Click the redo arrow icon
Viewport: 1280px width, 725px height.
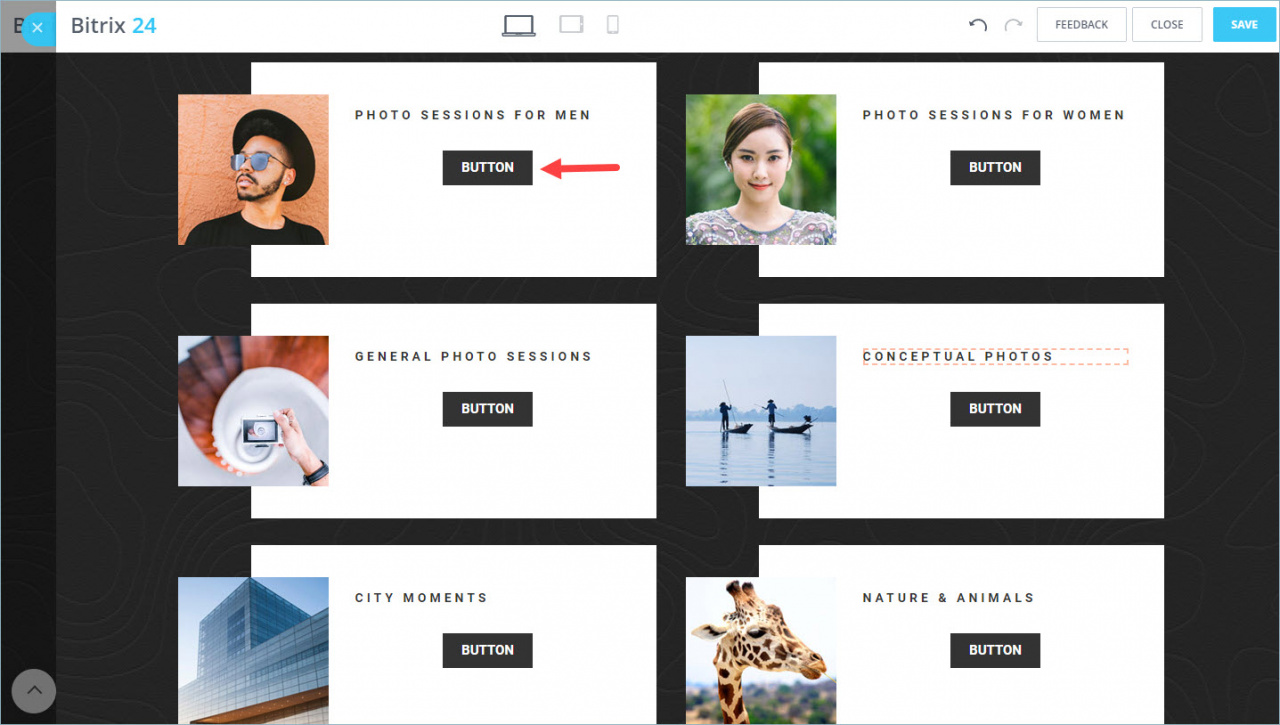pyautogui.click(x=1013, y=25)
